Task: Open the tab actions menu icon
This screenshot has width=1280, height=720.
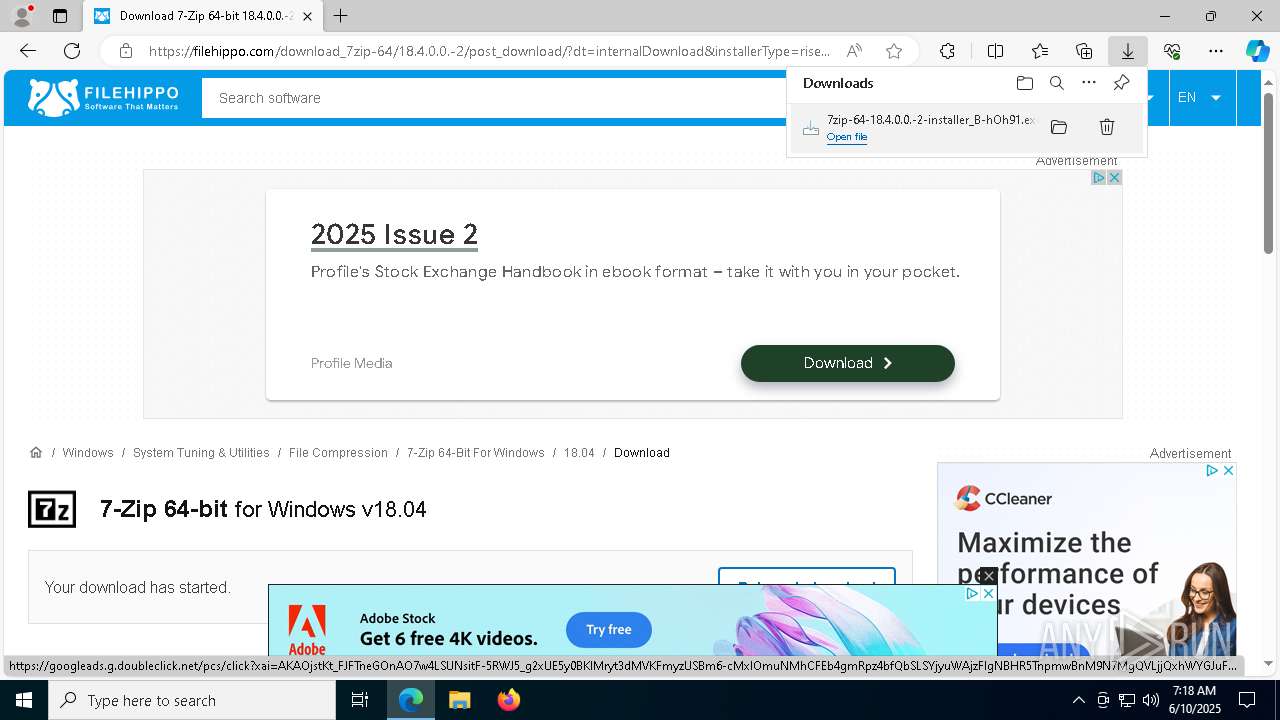Action: [x=60, y=16]
